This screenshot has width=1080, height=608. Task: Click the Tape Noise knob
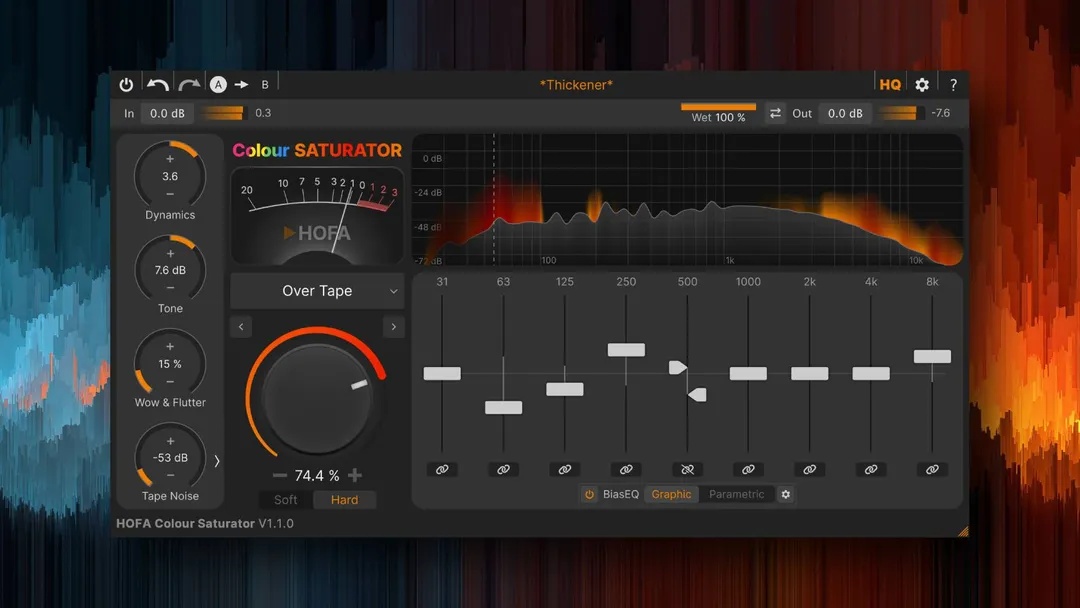click(170, 457)
